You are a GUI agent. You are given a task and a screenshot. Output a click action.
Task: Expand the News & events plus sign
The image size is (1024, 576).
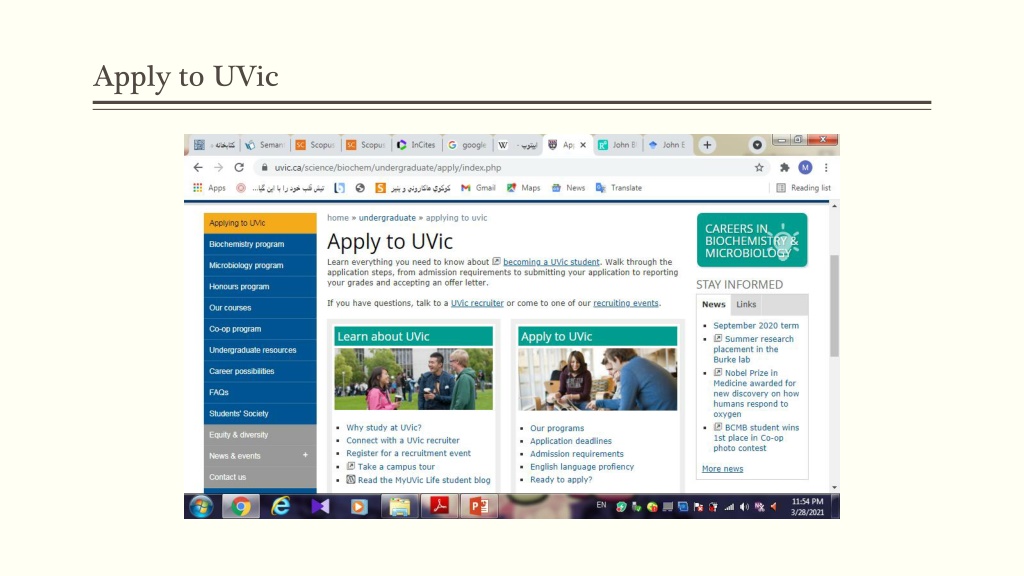305,455
